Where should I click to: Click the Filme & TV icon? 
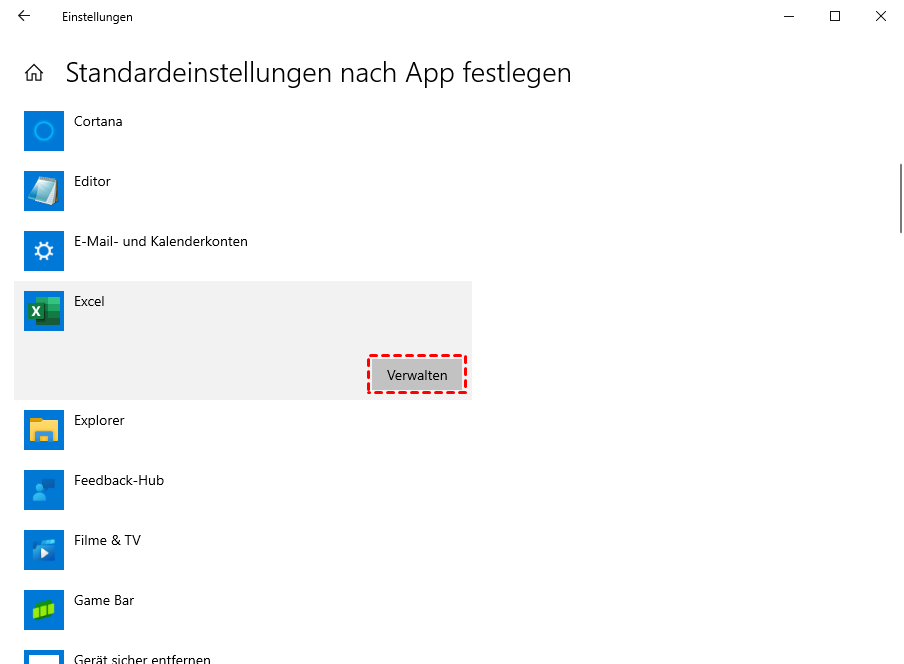tap(44, 550)
